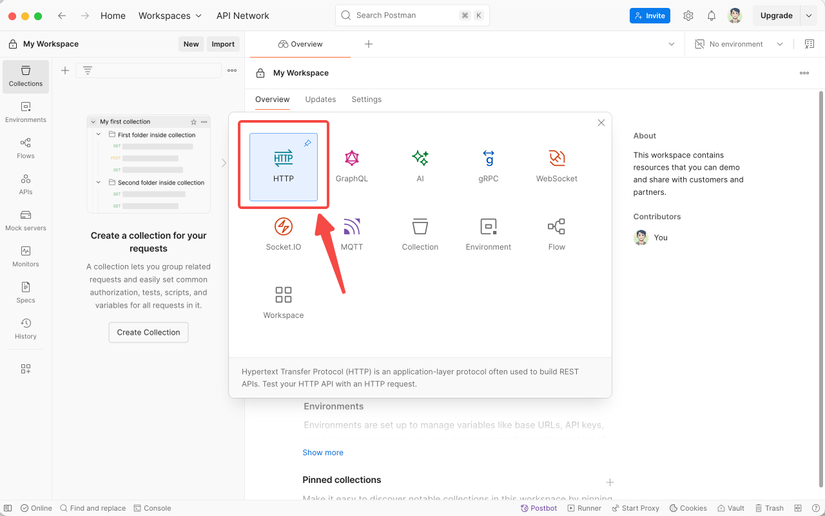Open Vault in the status bar
The width and height of the screenshot is (825, 516).
pyautogui.click(x=731, y=508)
